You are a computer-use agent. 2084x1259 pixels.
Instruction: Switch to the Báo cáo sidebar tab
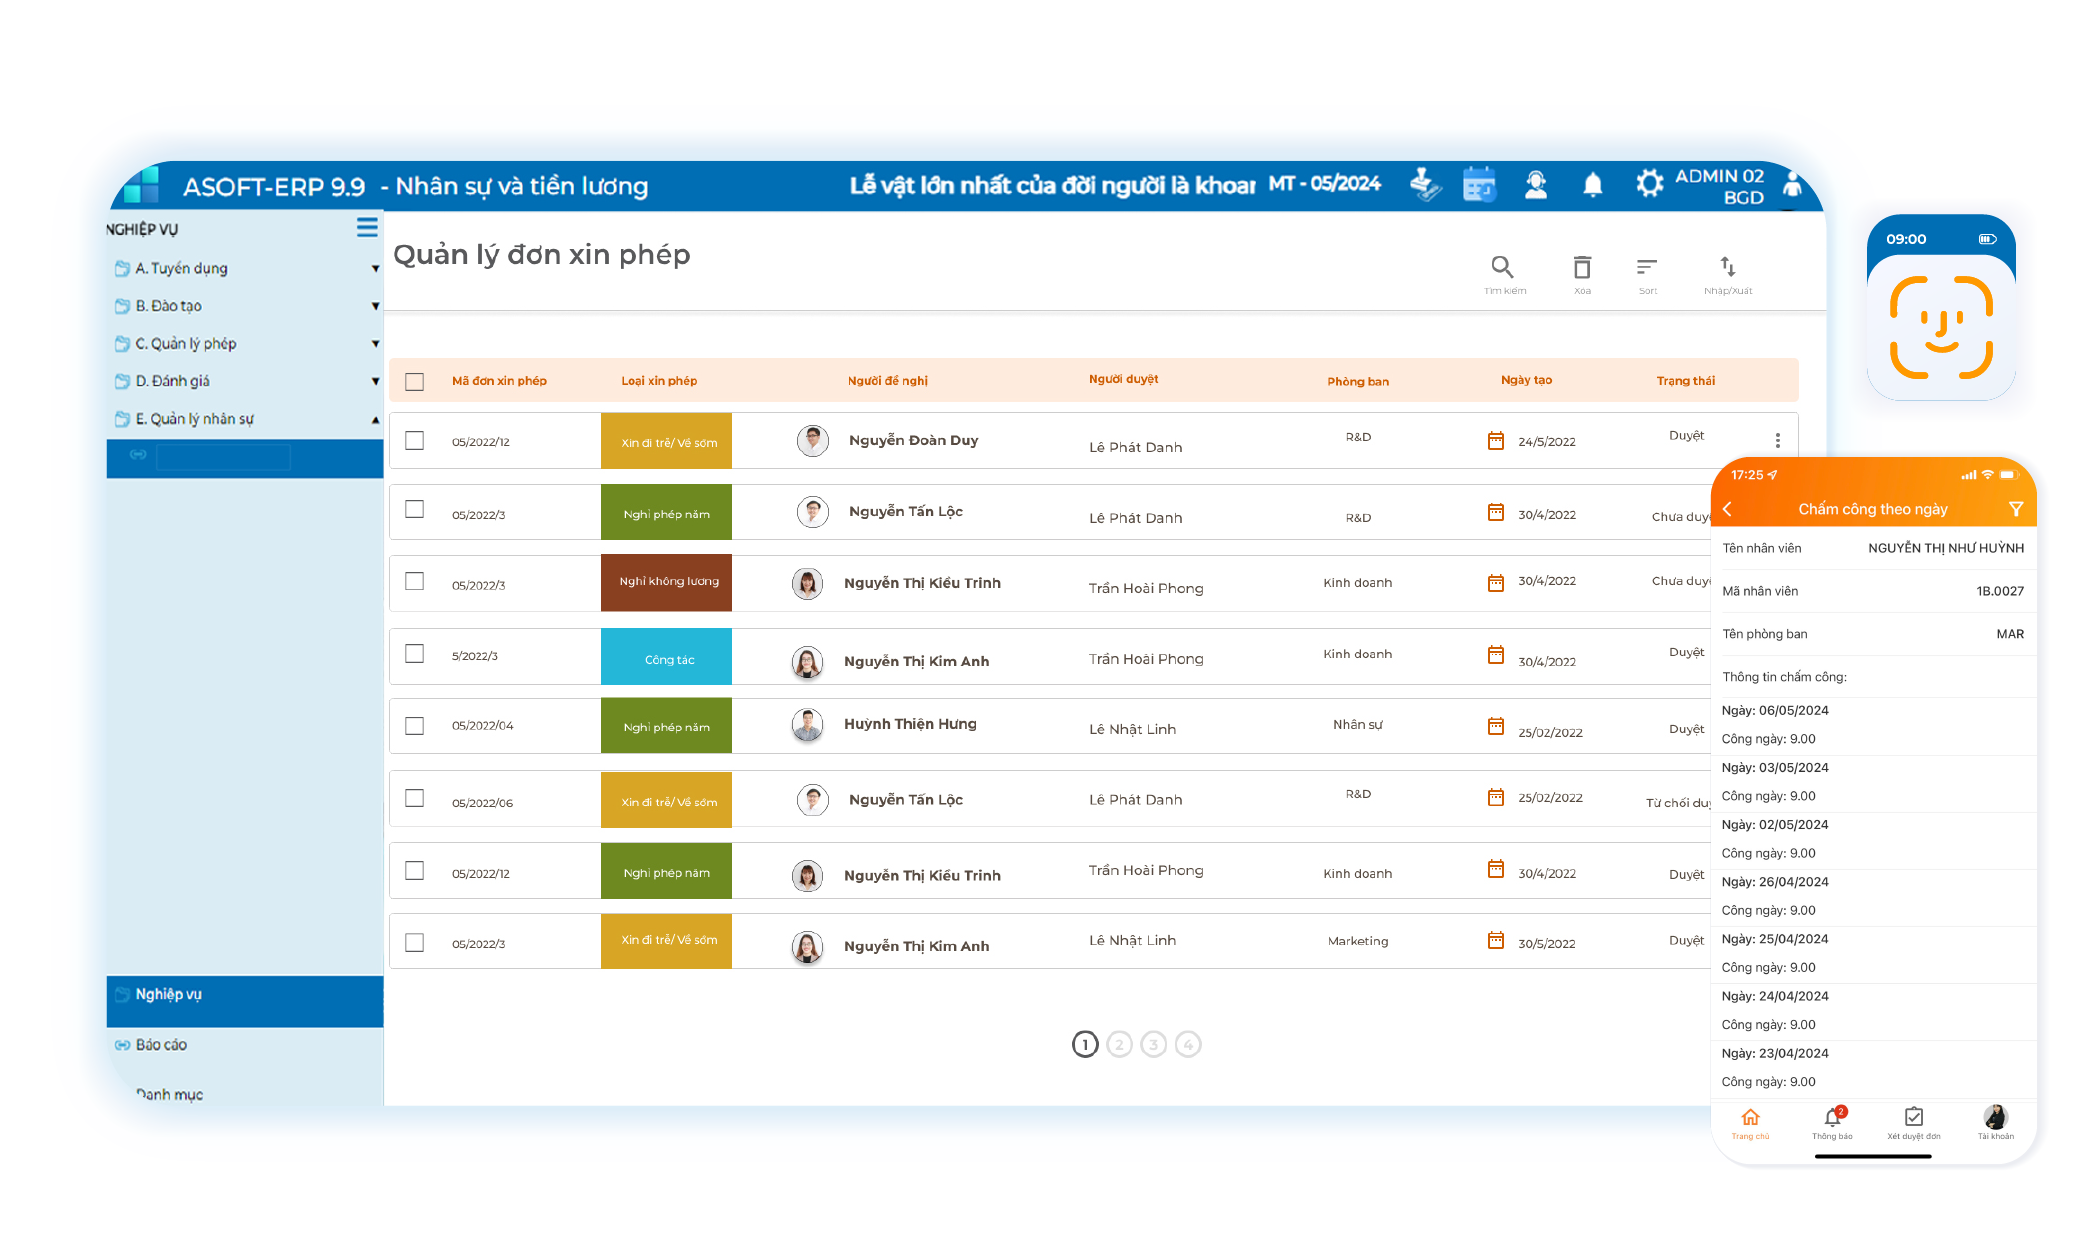[161, 1045]
